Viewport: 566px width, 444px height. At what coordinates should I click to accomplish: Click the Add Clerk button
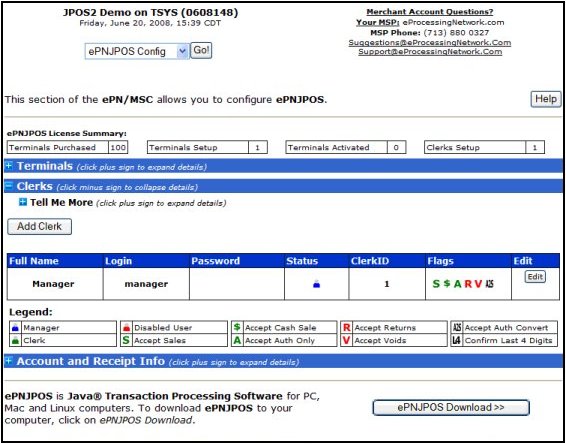click(x=40, y=226)
